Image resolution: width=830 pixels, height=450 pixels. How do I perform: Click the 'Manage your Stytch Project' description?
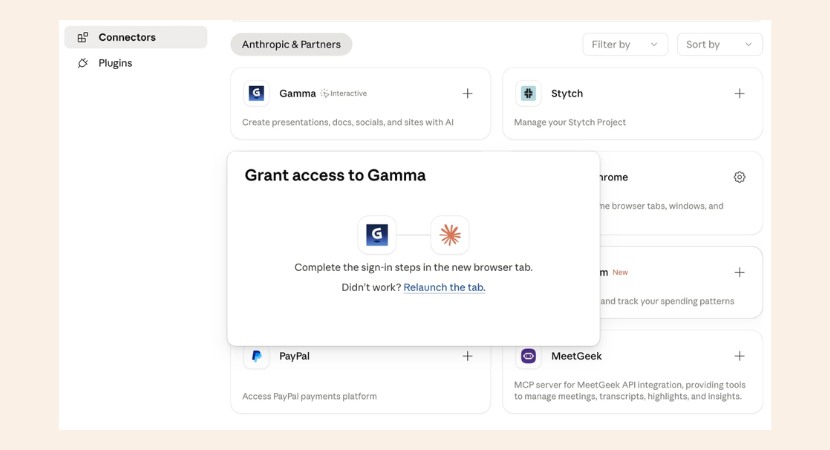click(570, 122)
